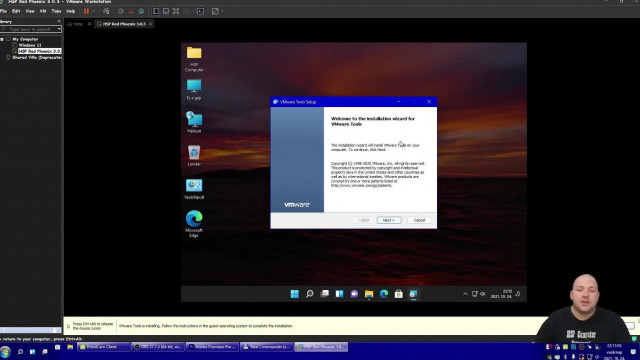This screenshot has width=640, height=360.
Task: Enter full screen mode via the toolbar icon
Action: [x=176, y=11]
